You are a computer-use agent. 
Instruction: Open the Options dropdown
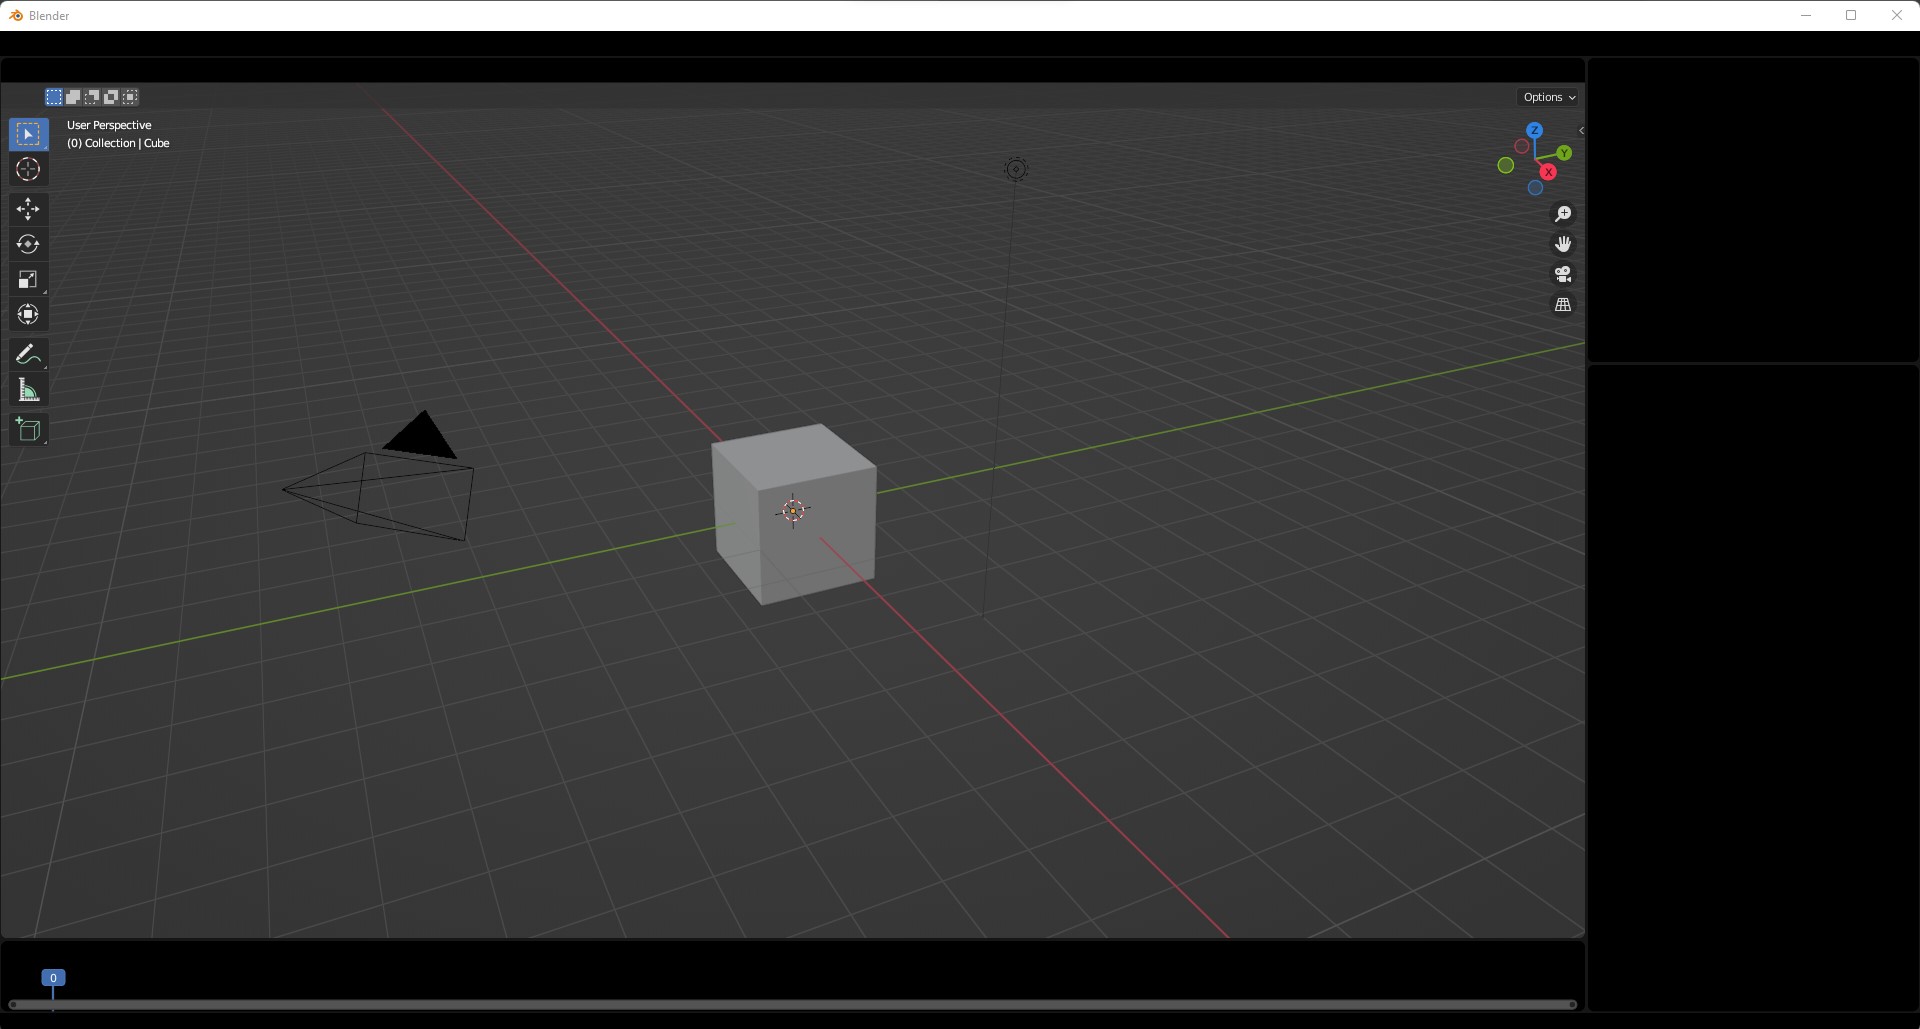tap(1549, 97)
